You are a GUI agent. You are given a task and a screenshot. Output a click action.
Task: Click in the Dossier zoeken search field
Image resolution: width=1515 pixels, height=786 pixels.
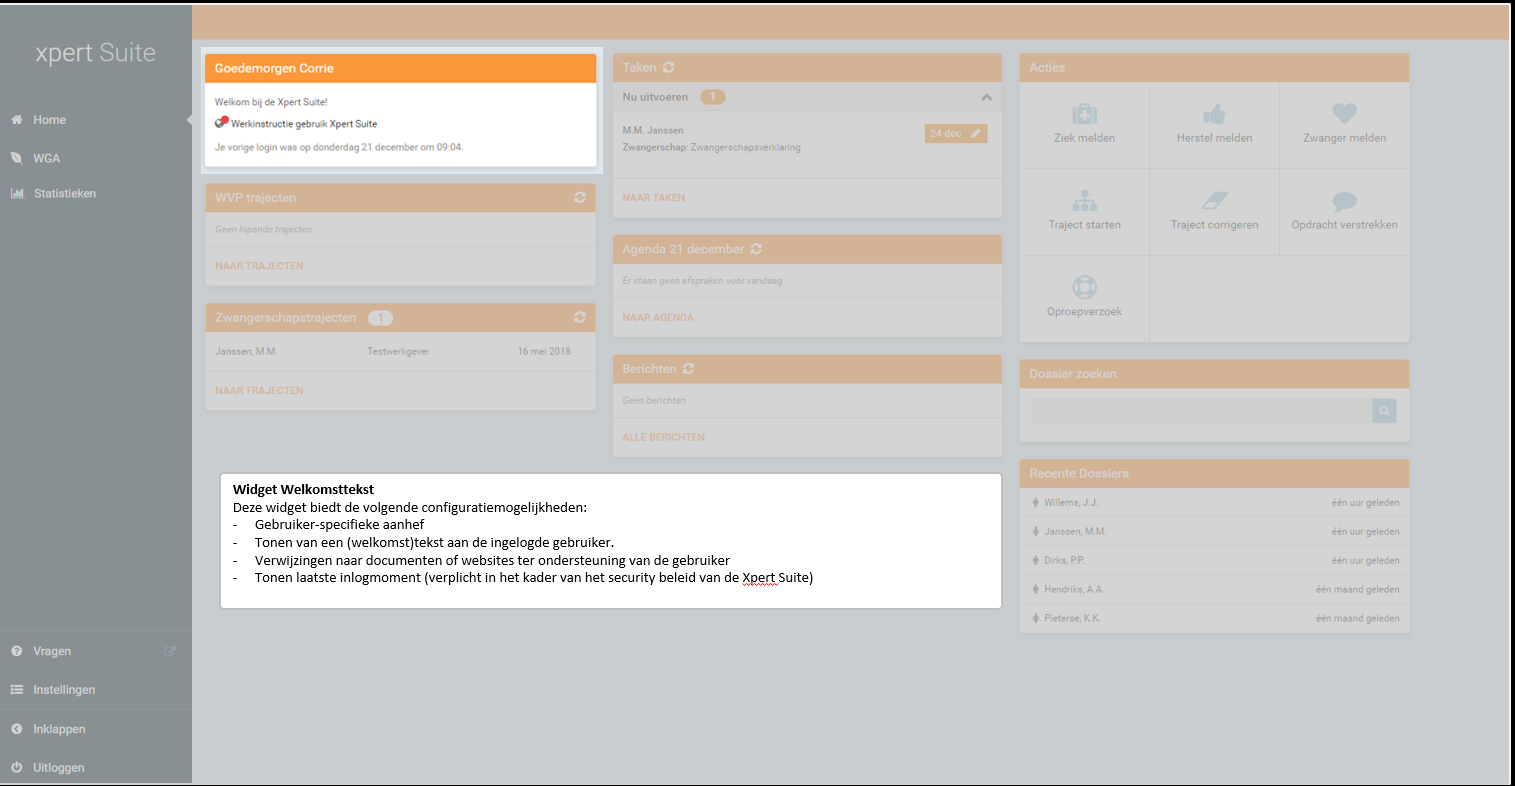point(1200,411)
